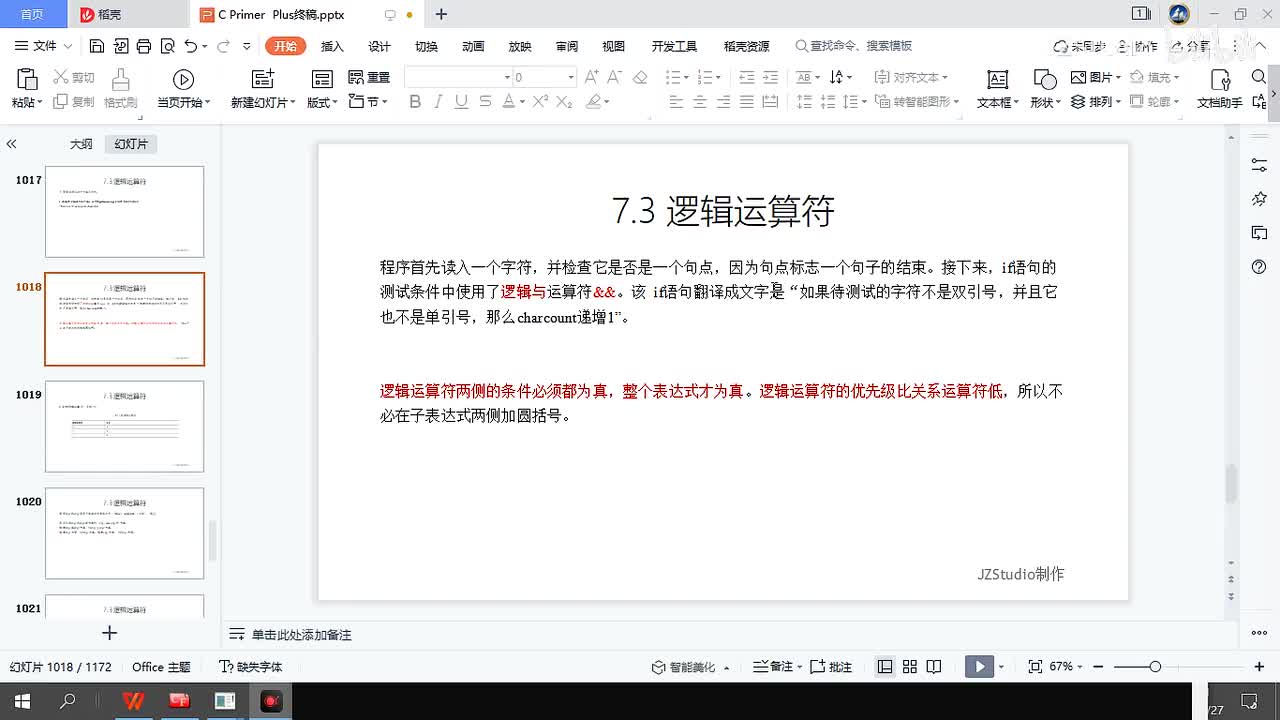
Task: Open the 文件 file menu
Action: pos(44,46)
